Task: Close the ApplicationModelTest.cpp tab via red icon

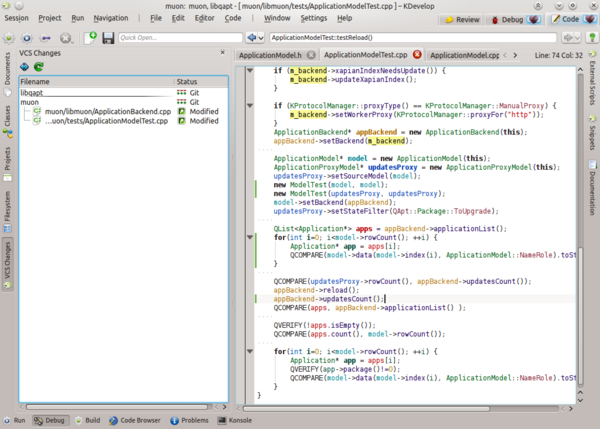Action: tap(417, 55)
